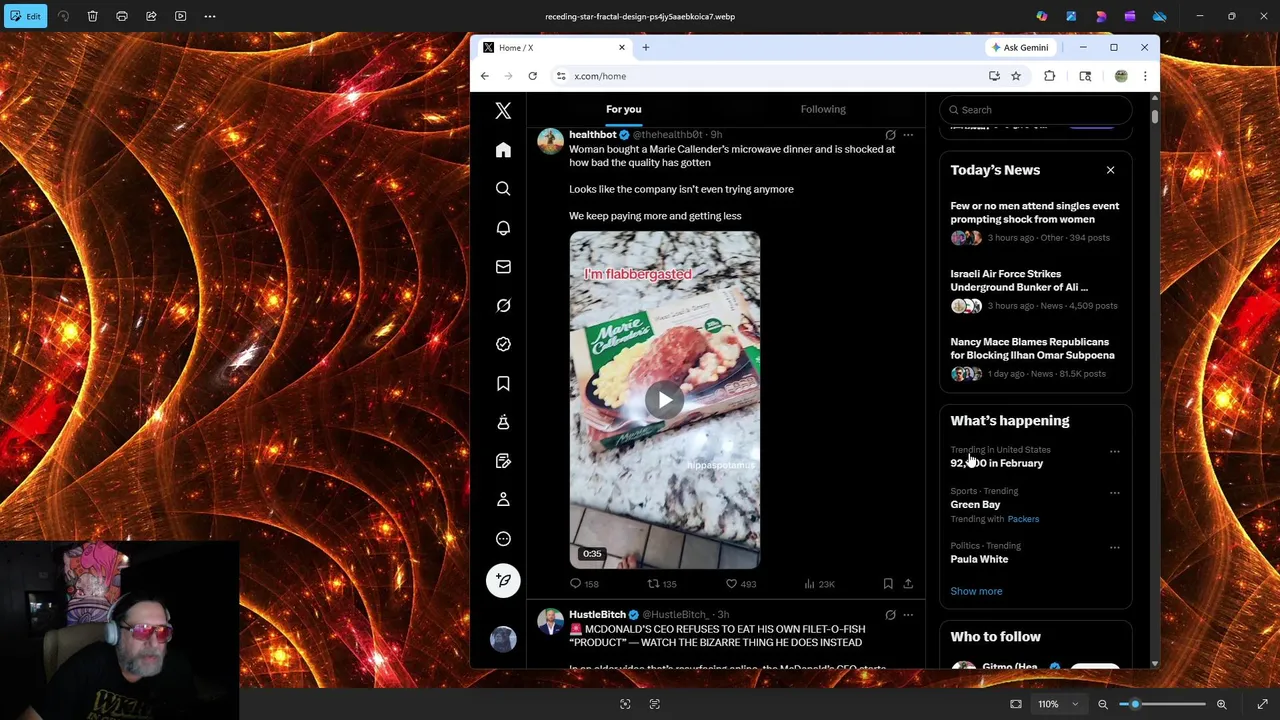1280x720 pixels.
Task: Click the X Search field
Action: 1035,110
